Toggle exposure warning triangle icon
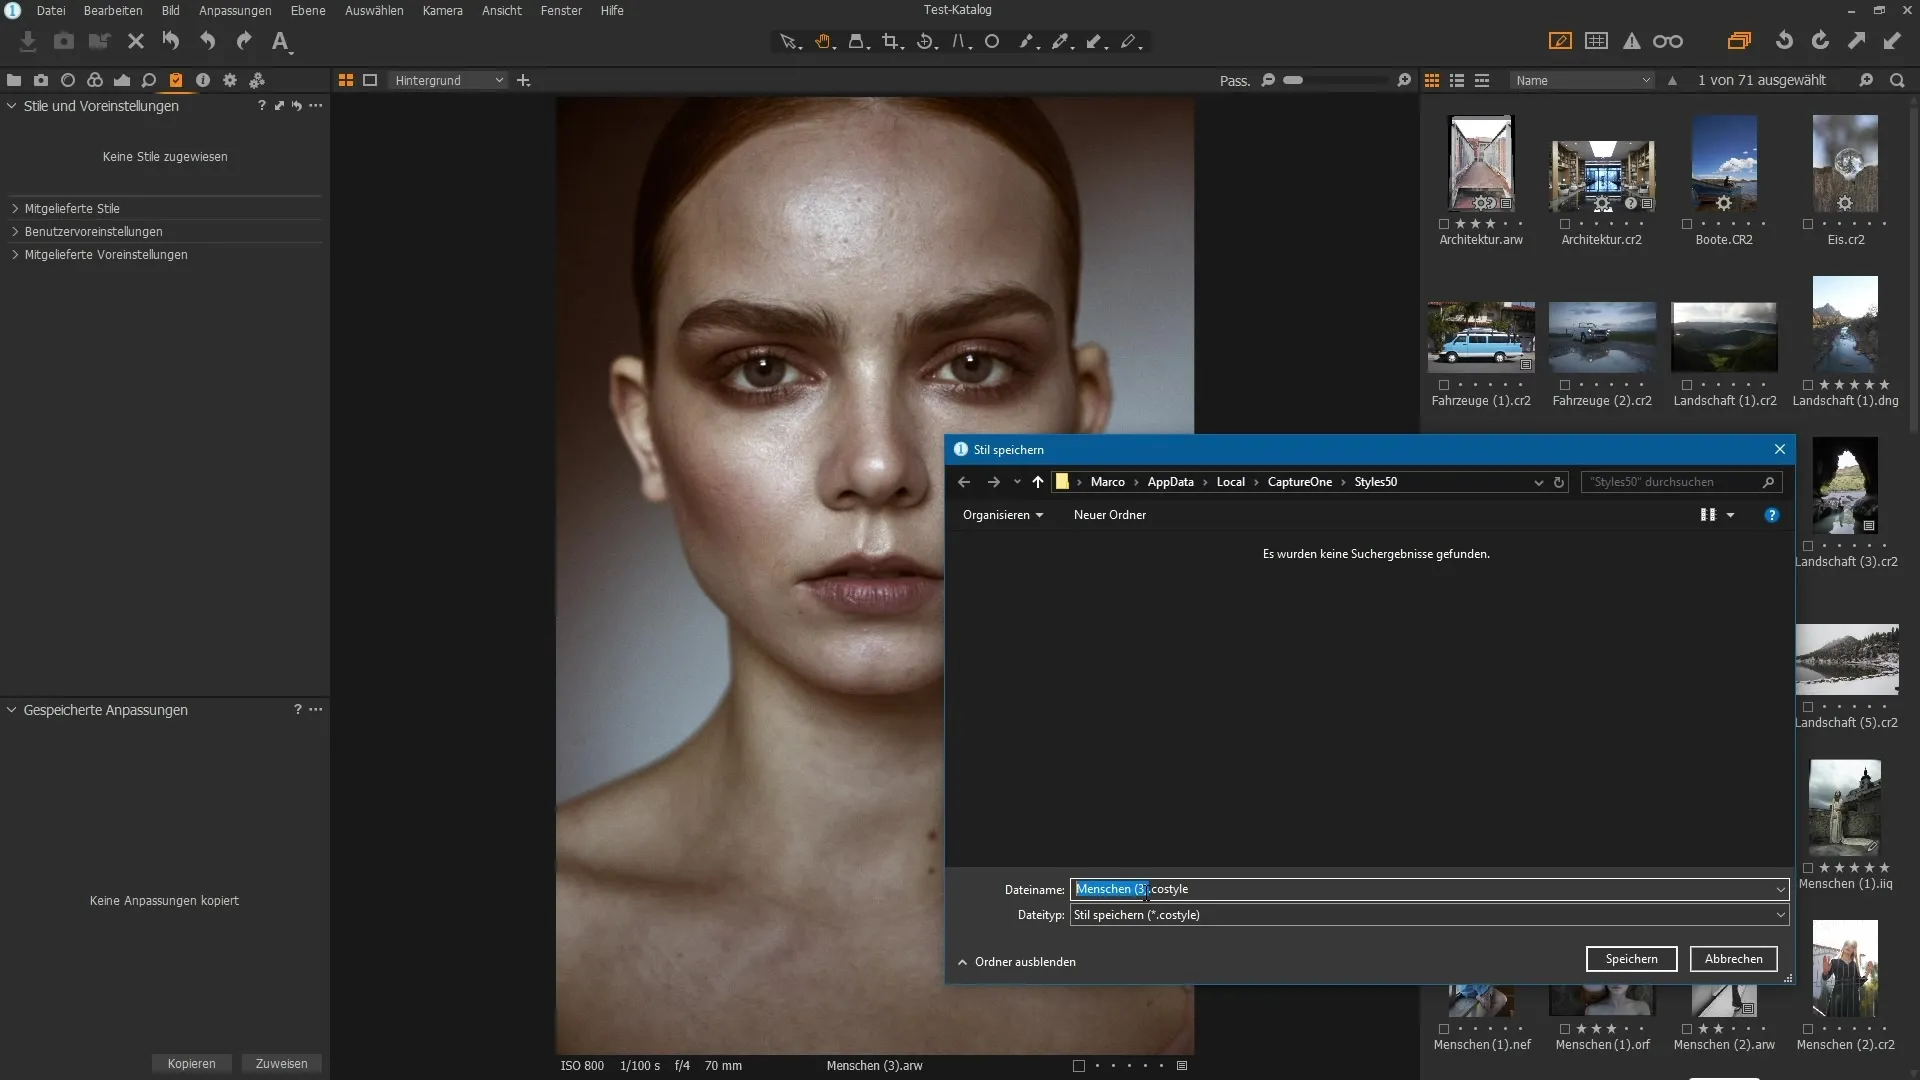 tap(1632, 41)
